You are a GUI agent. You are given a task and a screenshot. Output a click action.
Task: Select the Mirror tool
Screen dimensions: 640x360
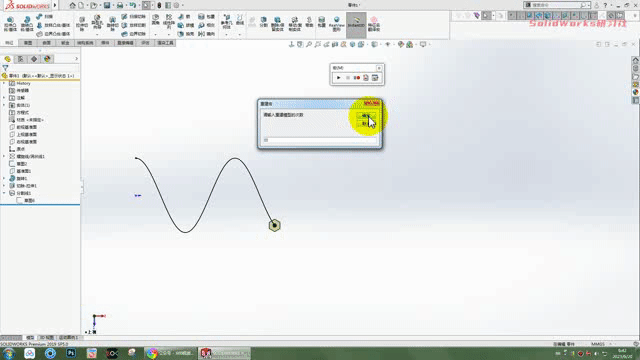pos(207,34)
